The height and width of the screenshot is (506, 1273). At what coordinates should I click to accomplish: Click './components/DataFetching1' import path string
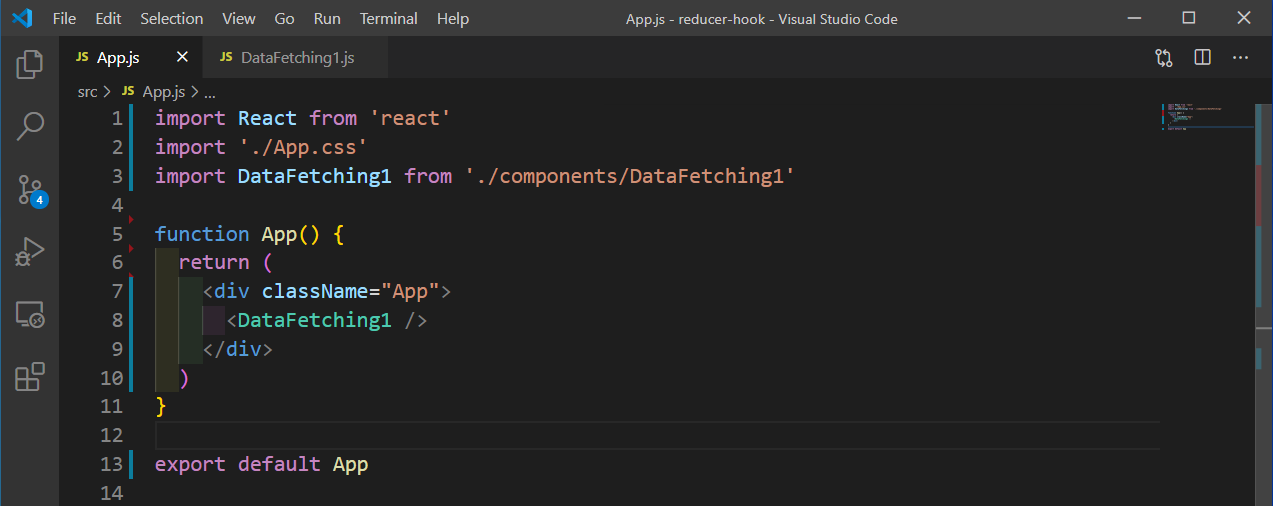[x=630, y=176]
